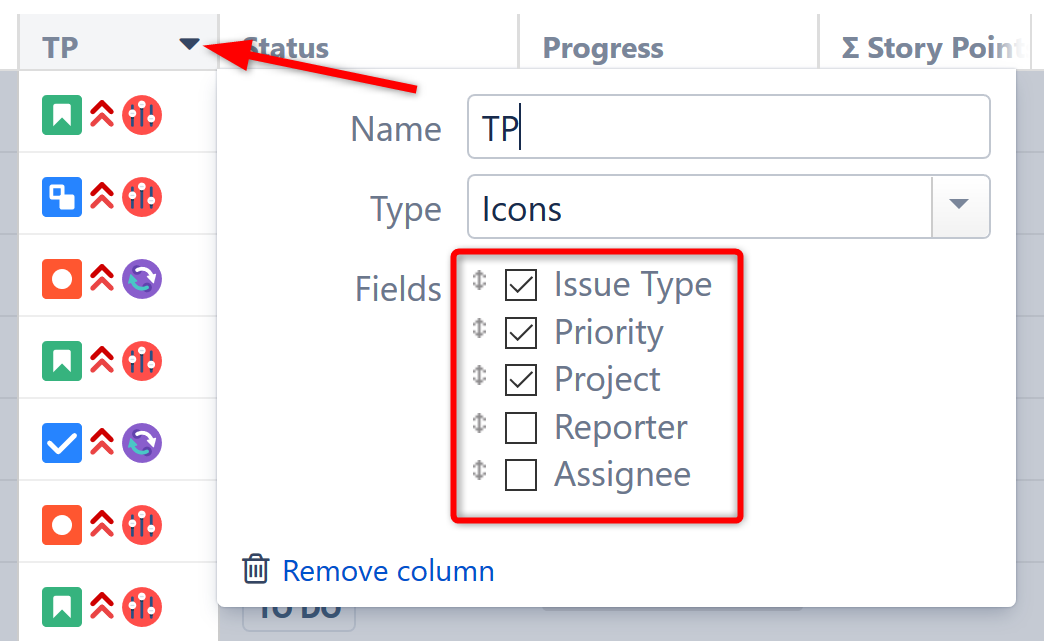Check the Assignee field checkbox
This screenshot has width=1044, height=641.
(x=521, y=475)
